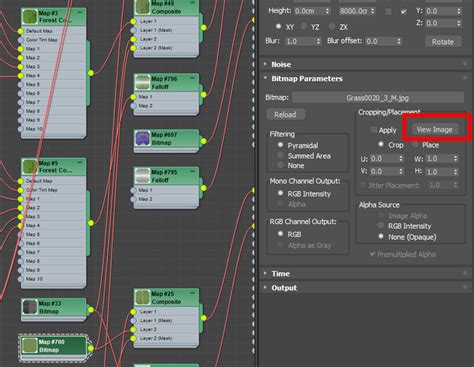474x367 pixels.
Task: Collapse the Map #795 Falloff node
Action: [193, 172]
